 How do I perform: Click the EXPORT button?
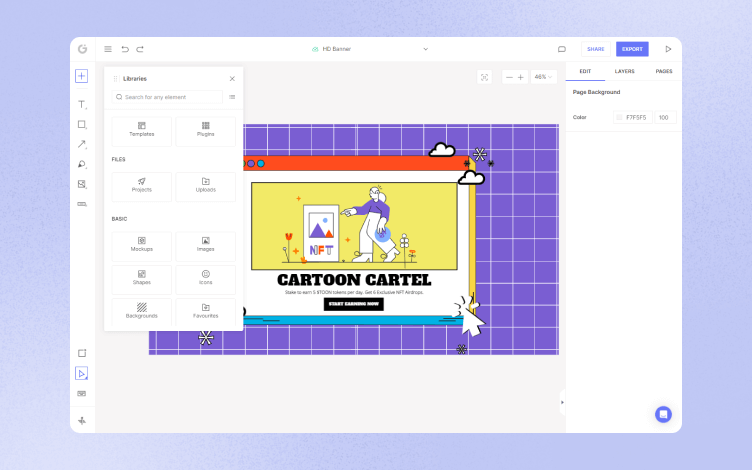coord(632,49)
